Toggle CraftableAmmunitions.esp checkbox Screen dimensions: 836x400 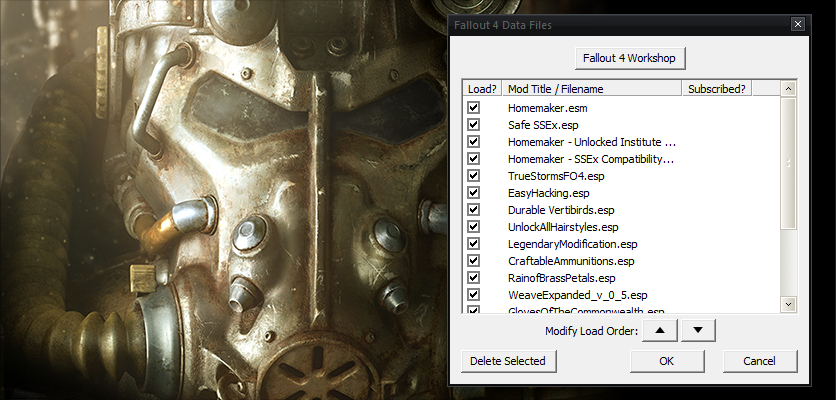pyautogui.click(x=473, y=261)
